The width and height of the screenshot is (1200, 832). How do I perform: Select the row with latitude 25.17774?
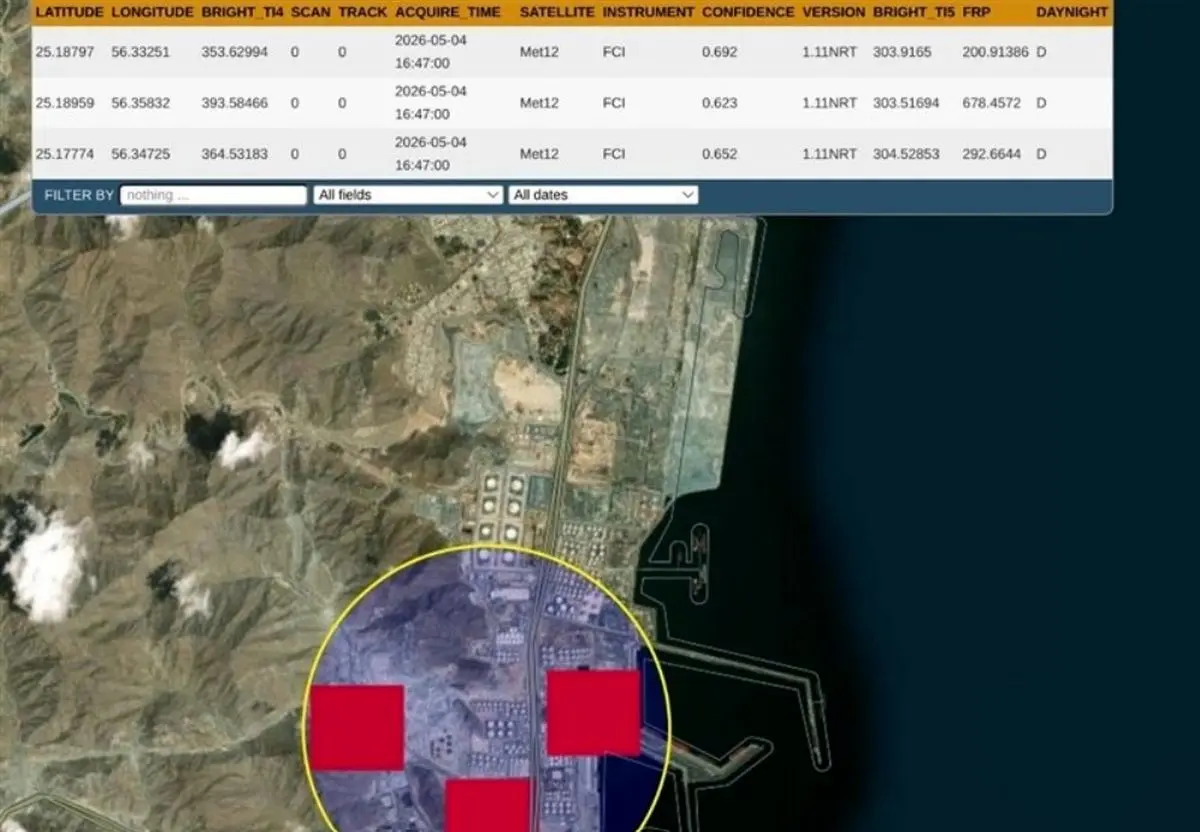point(572,154)
